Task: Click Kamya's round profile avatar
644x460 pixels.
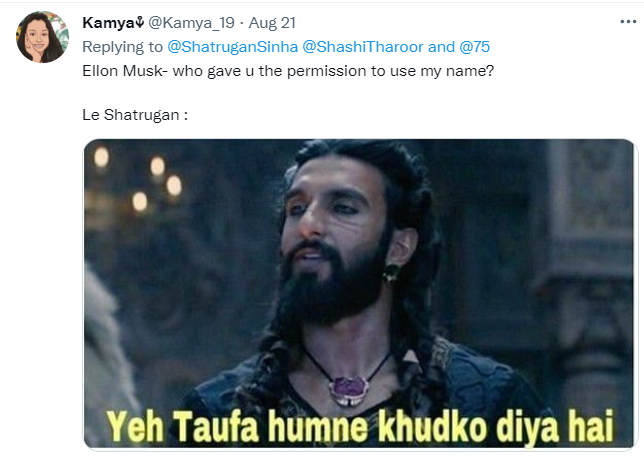Action: coord(42,37)
